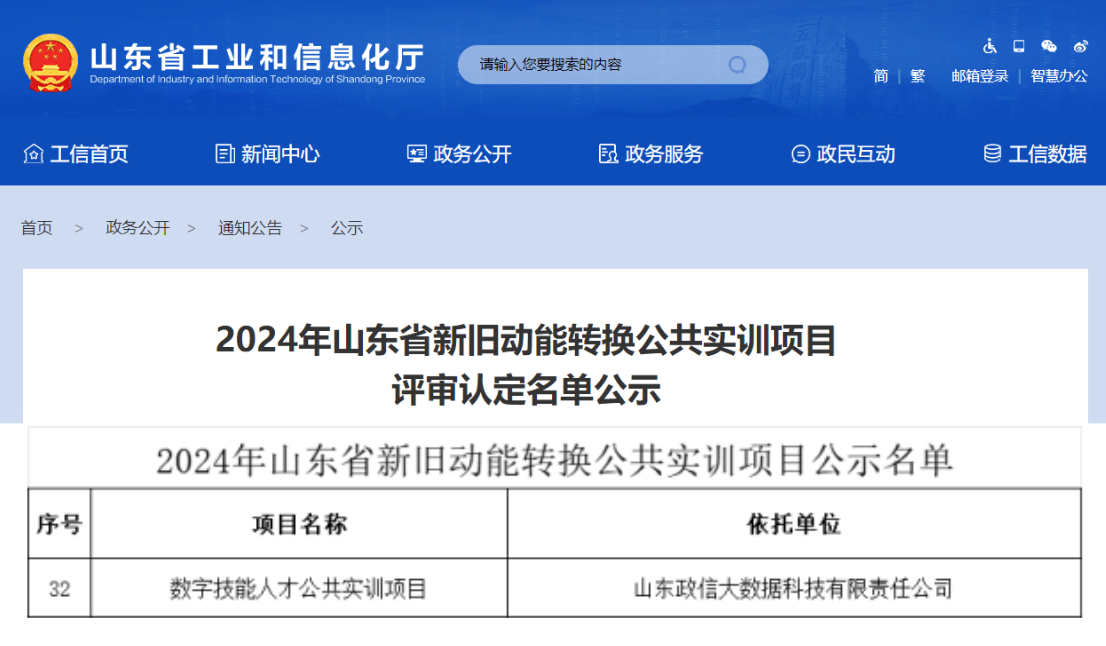This screenshot has width=1106, height=646.
Task: Open the Weibo icon
Action: pyautogui.click(x=1081, y=47)
